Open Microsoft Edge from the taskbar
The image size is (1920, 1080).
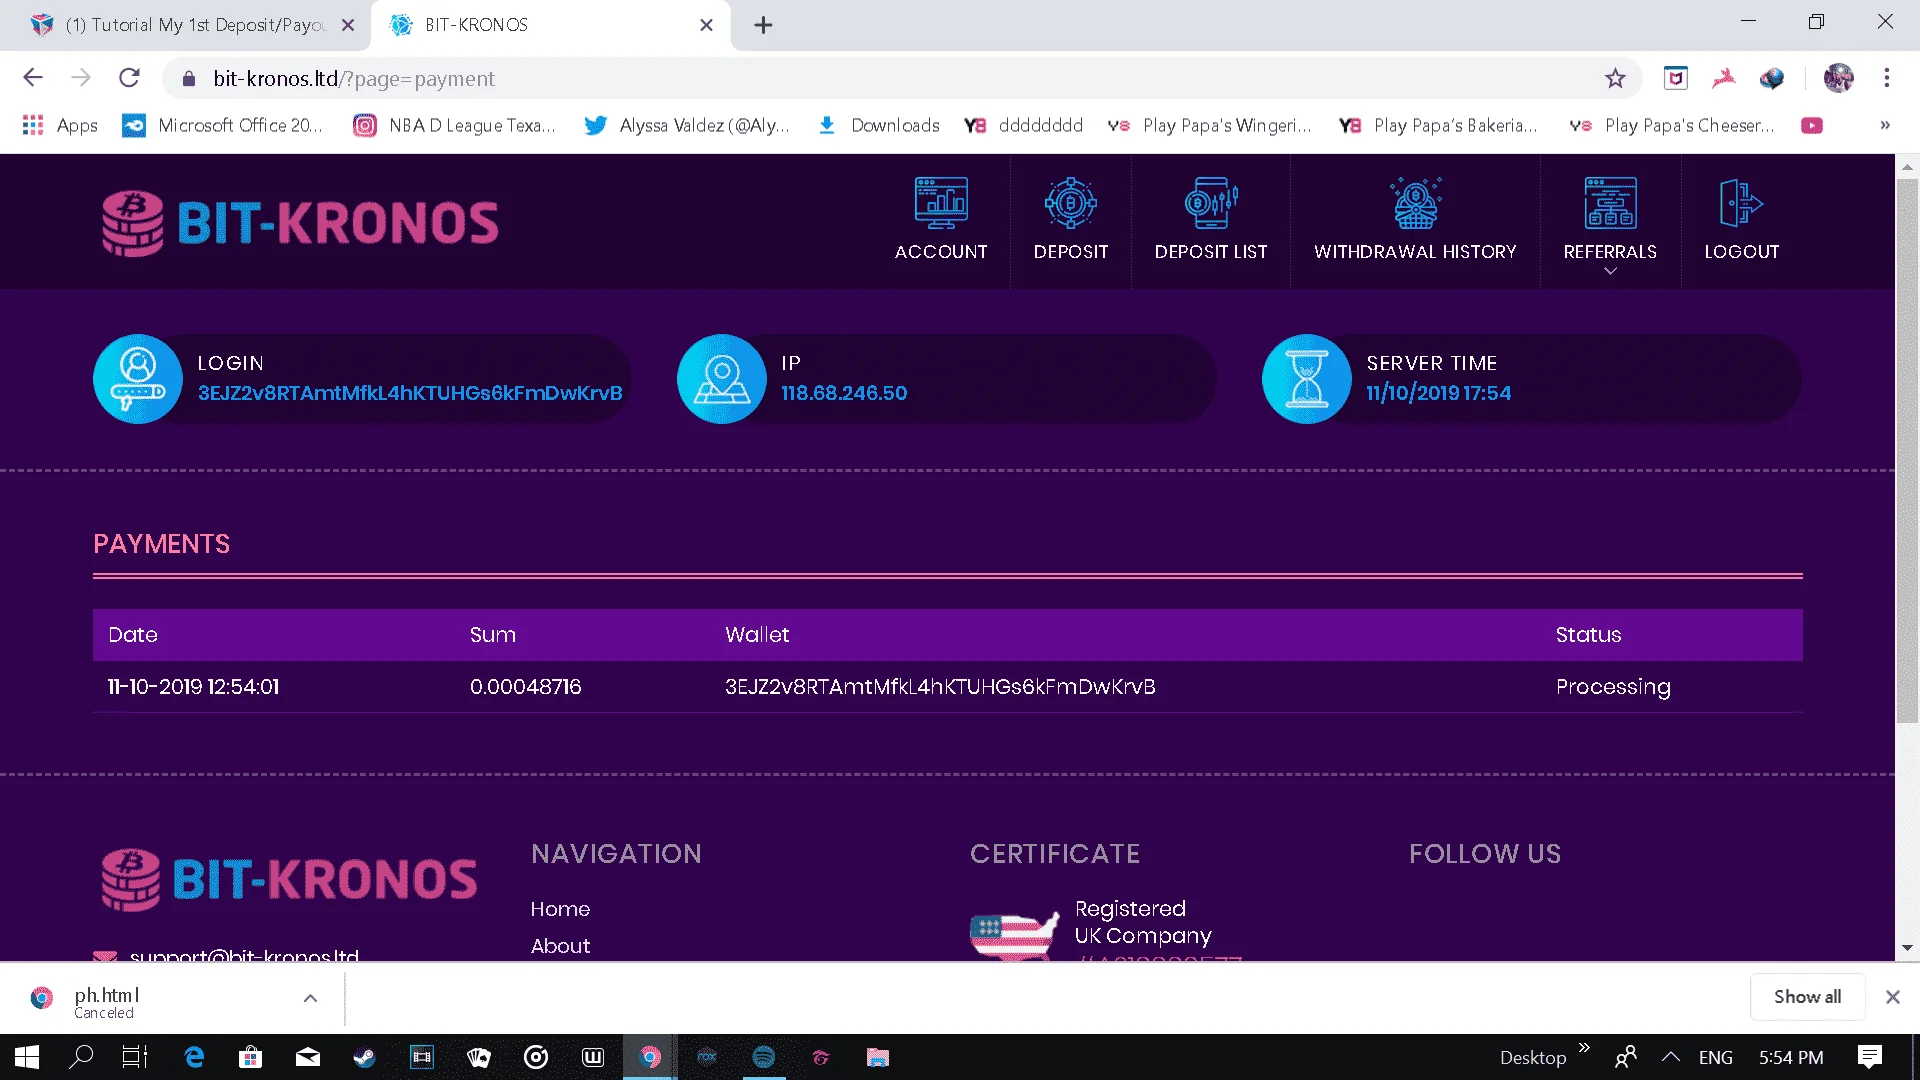coord(194,1057)
